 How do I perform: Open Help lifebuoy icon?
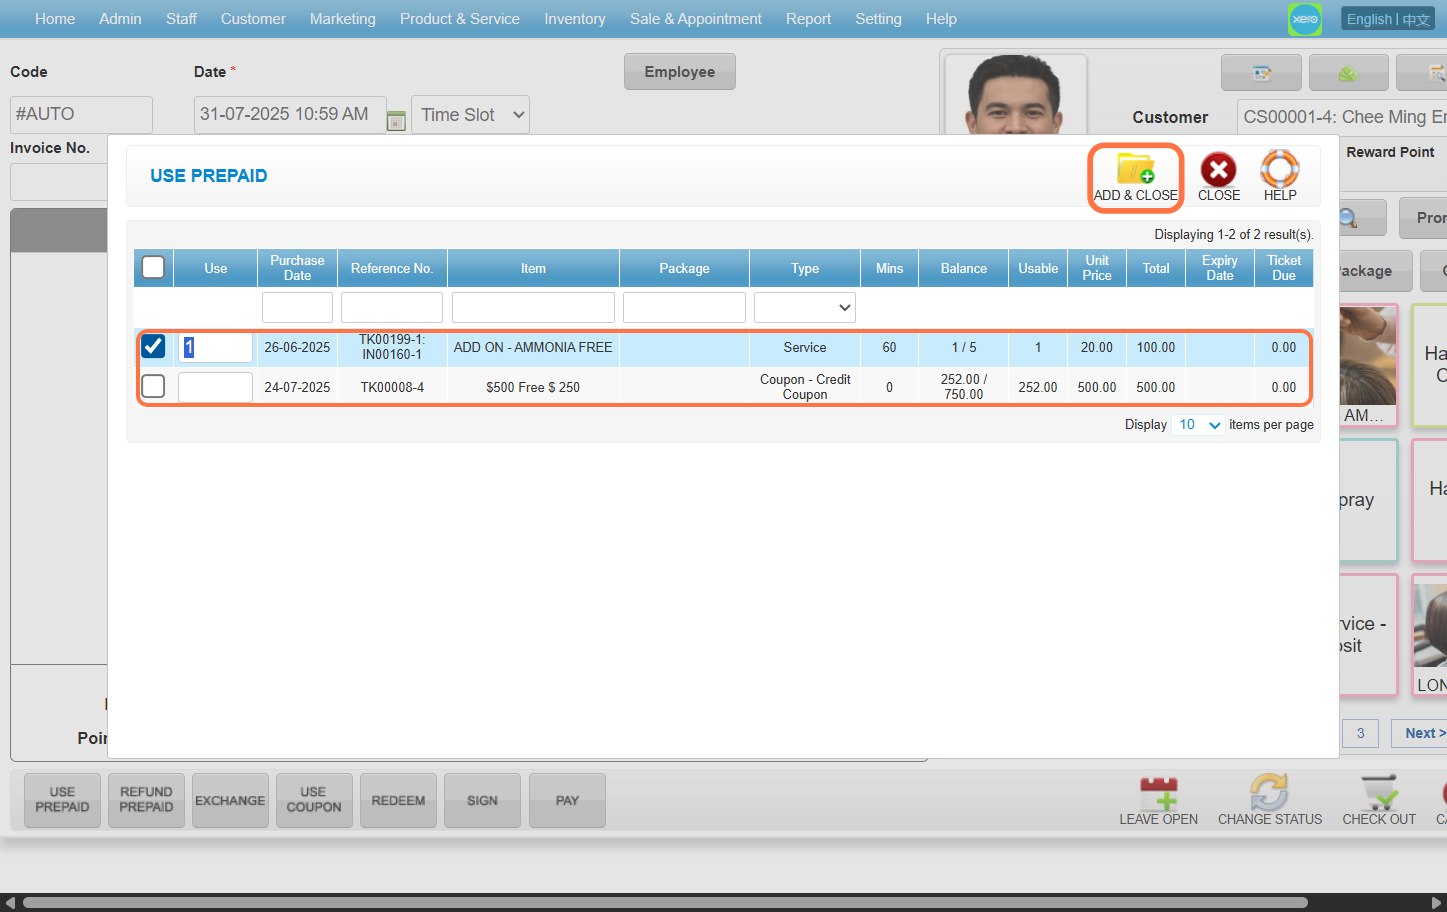1279,170
